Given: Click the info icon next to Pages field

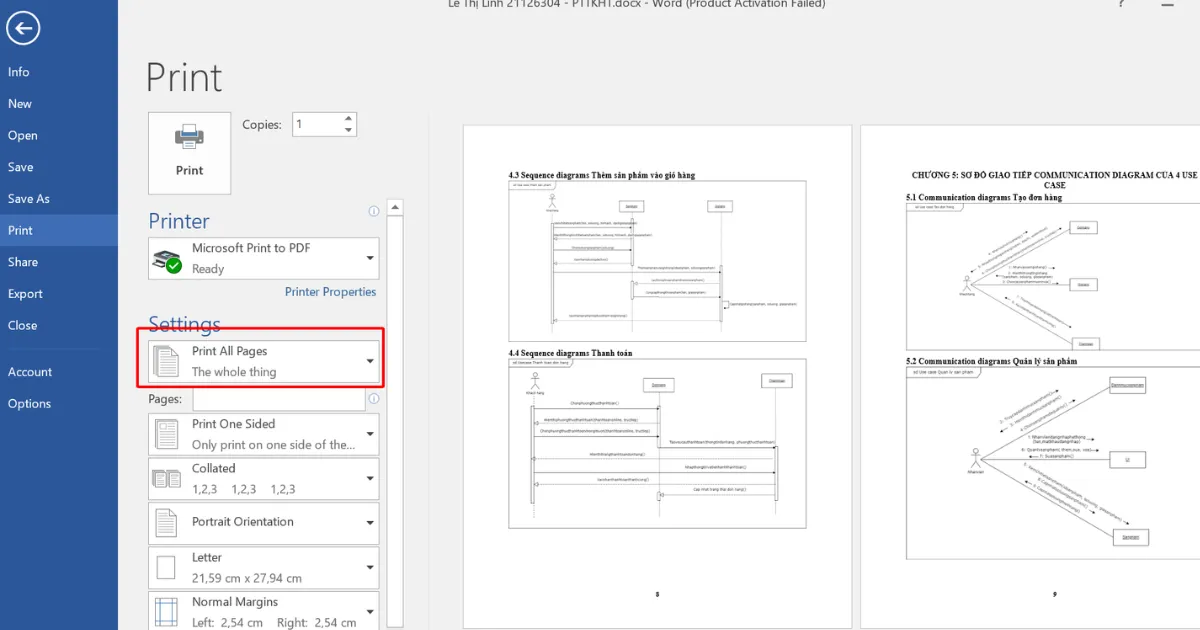Looking at the screenshot, I should pyautogui.click(x=373, y=398).
